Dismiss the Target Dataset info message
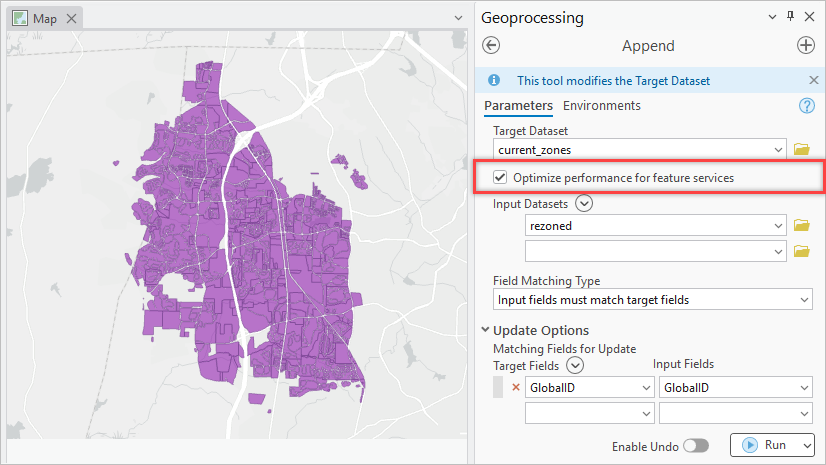The width and height of the screenshot is (826, 465). [813, 80]
